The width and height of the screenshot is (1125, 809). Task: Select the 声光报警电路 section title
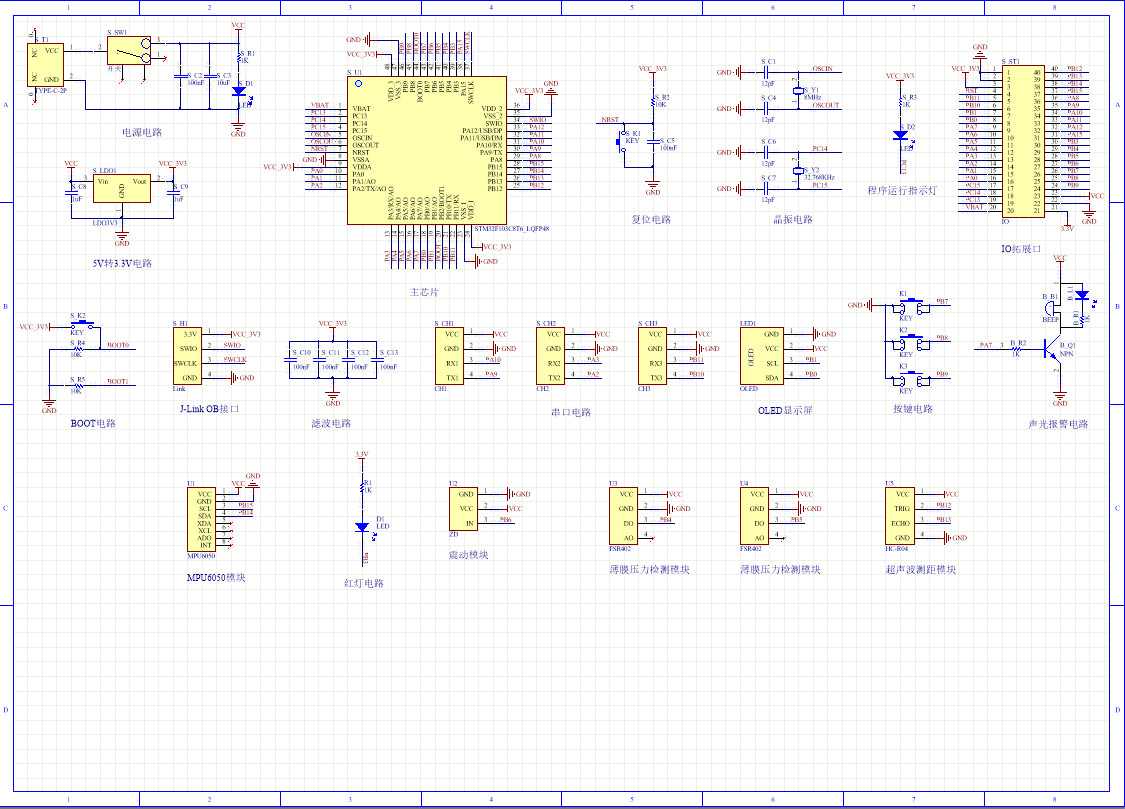pos(1058,424)
